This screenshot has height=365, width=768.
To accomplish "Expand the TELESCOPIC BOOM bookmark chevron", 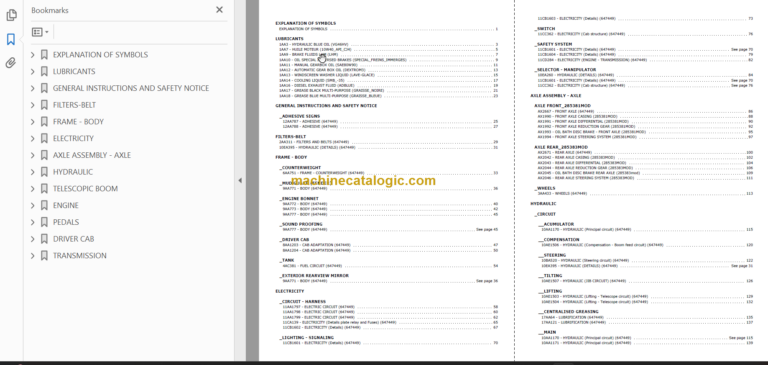I will pos(33,189).
